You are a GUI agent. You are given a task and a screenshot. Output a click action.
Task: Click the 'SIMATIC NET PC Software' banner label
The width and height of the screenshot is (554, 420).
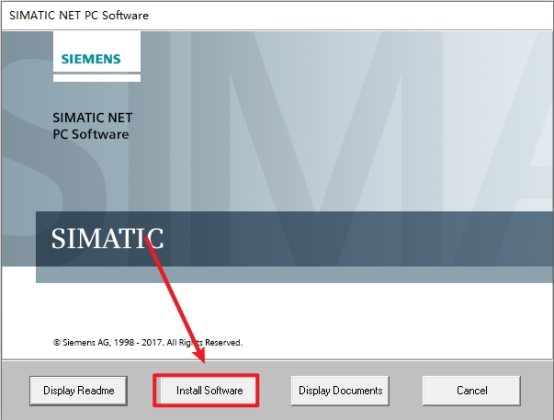pos(93,126)
